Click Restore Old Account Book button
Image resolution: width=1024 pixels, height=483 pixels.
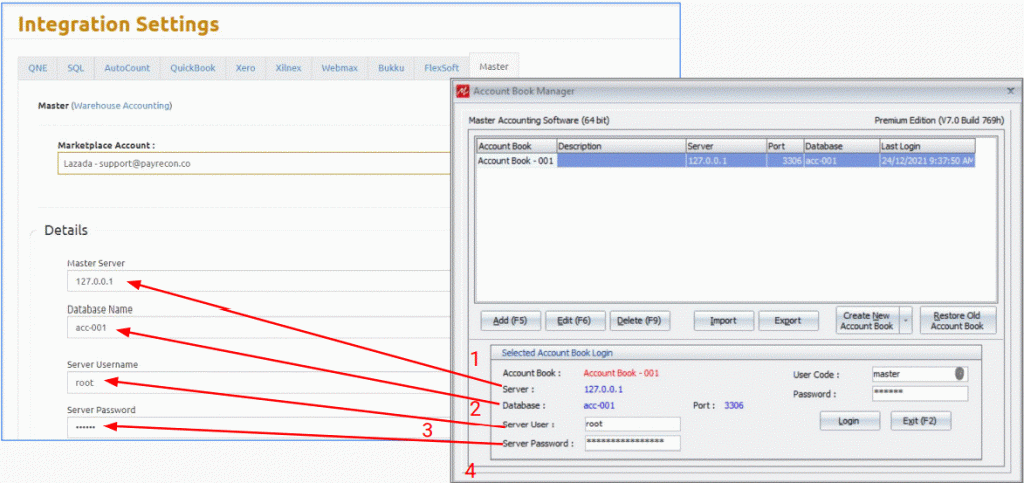[958, 320]
